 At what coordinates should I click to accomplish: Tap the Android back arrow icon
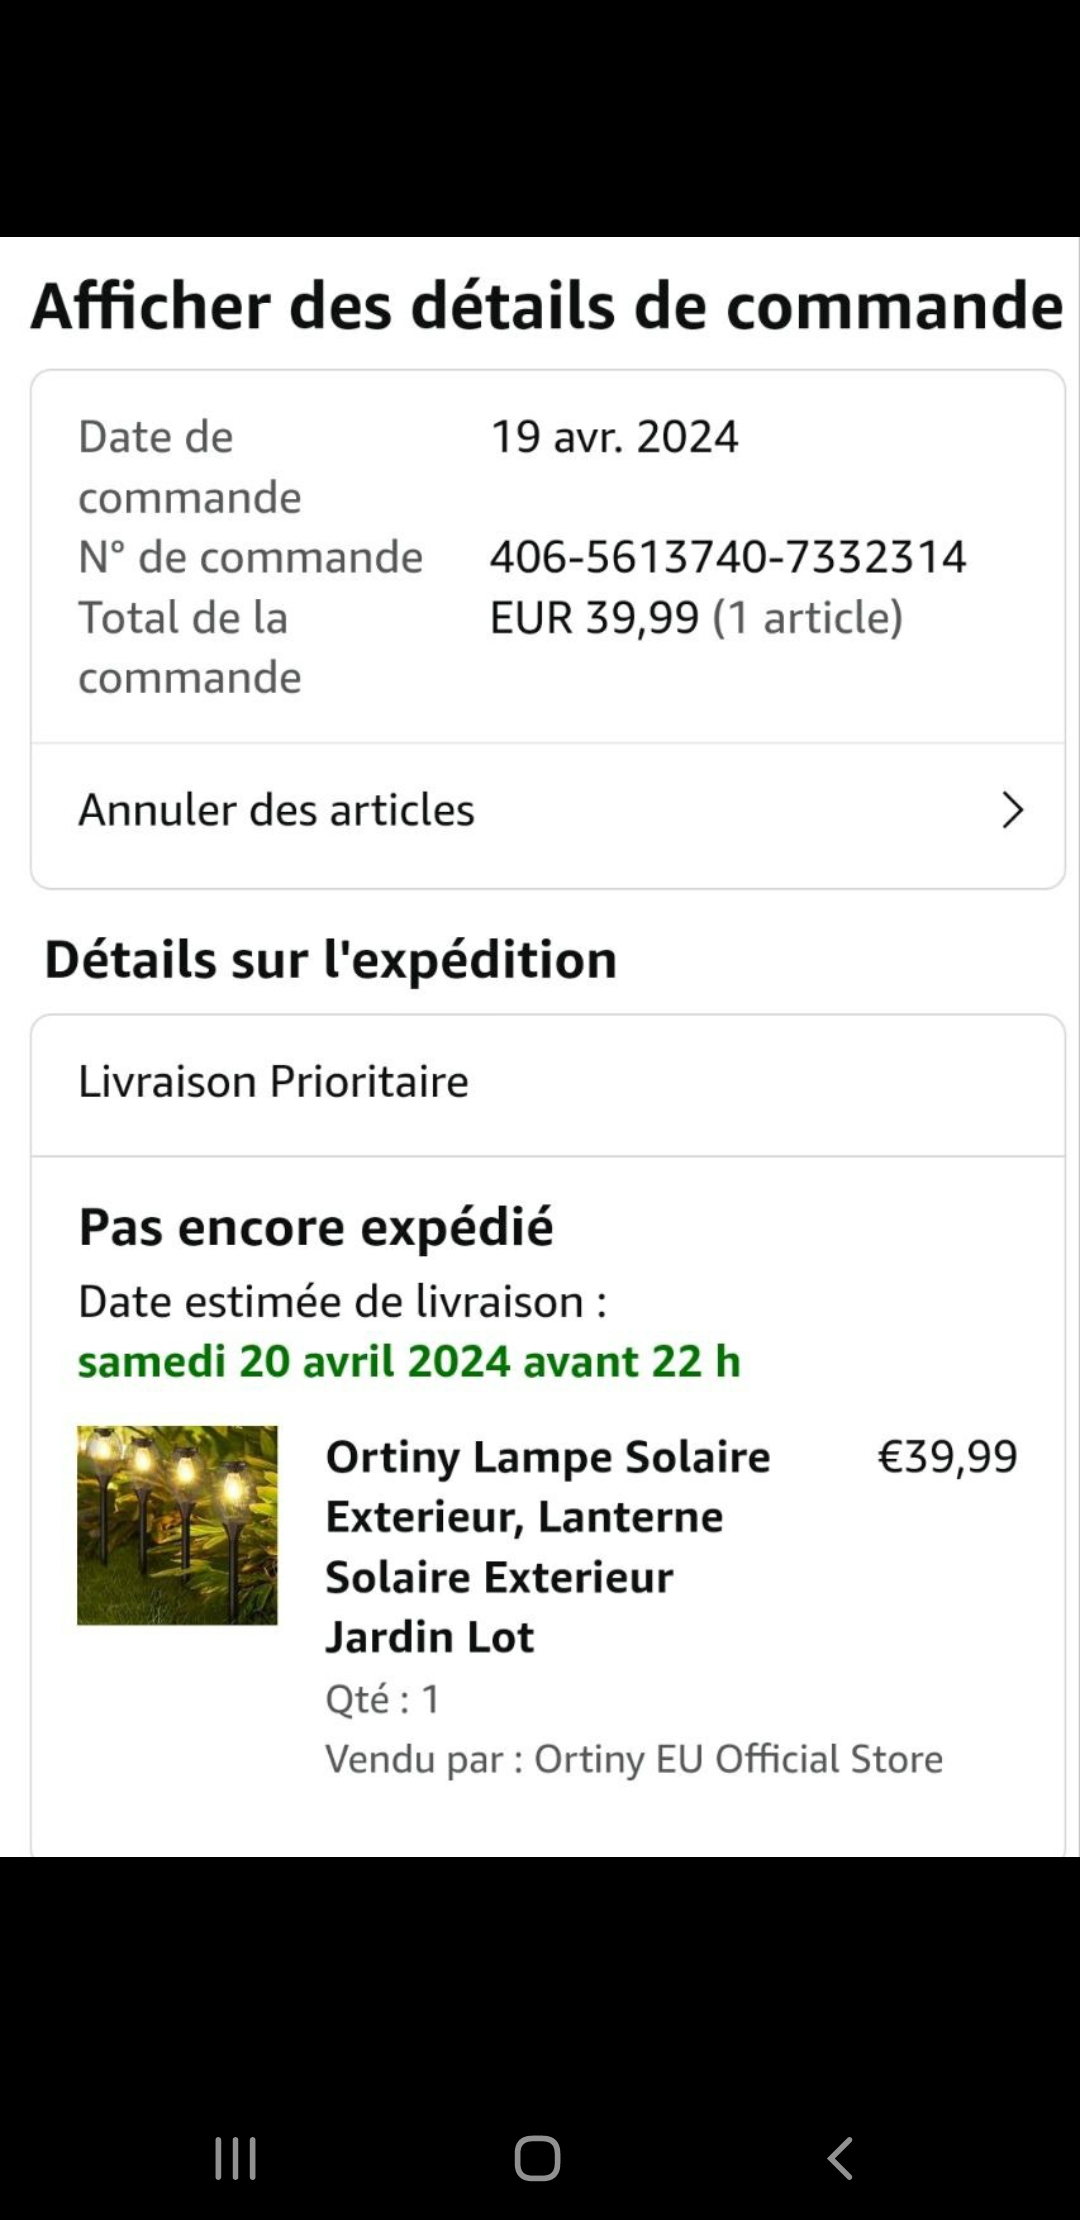(841, 2158)
